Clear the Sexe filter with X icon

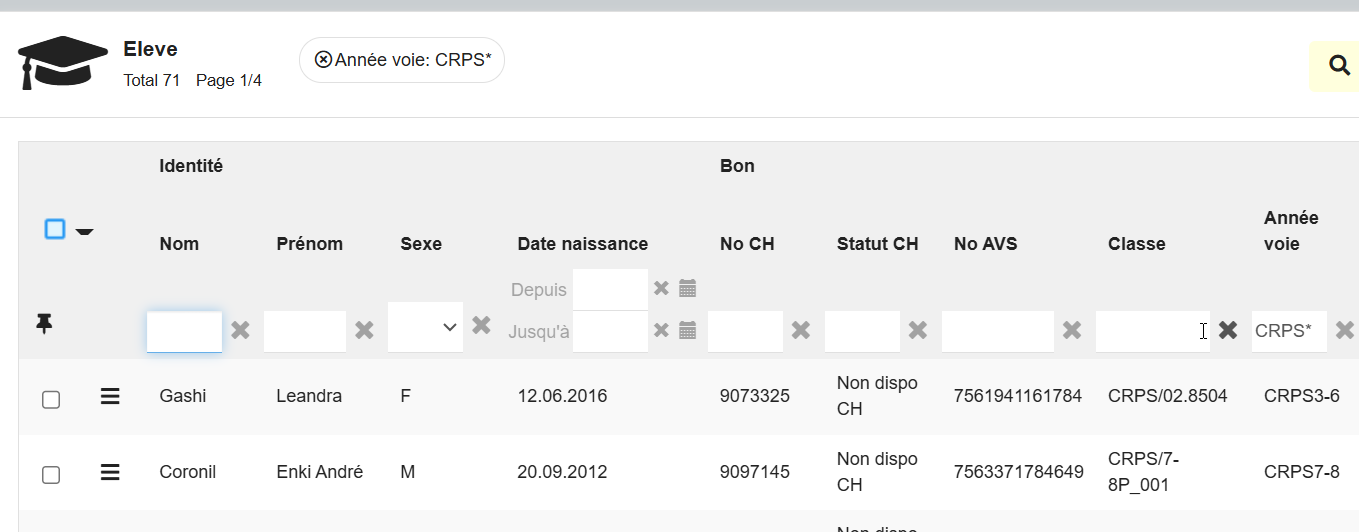[x=481, y=325]
